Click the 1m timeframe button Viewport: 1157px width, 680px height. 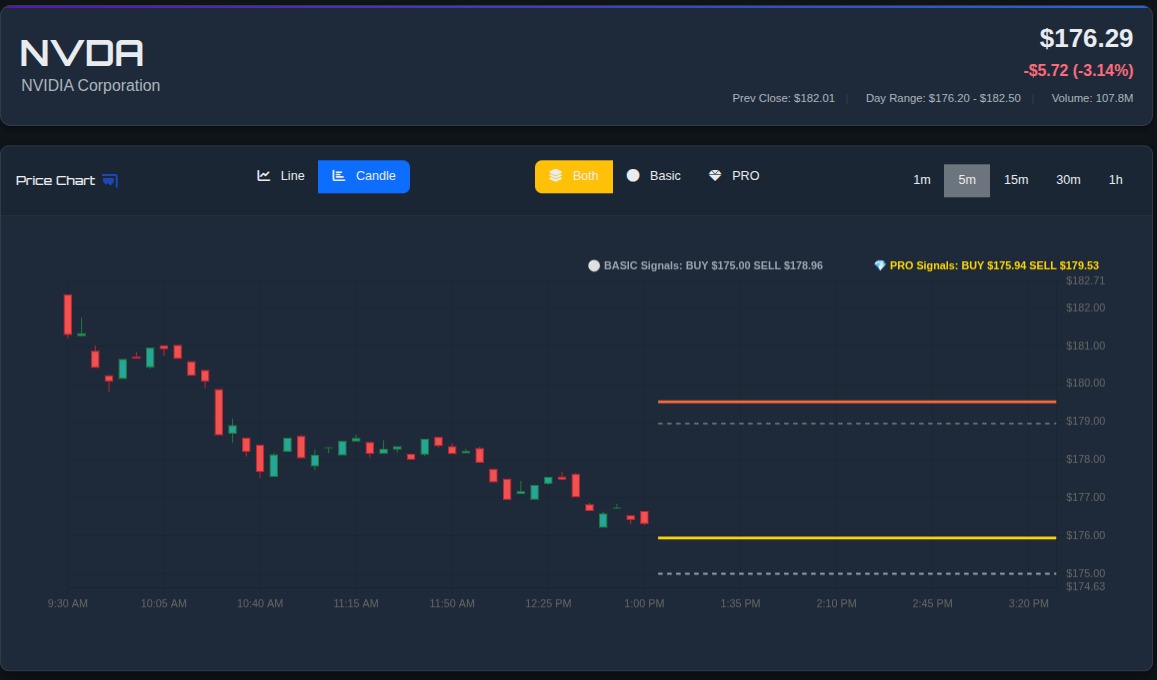pyautogui.click(x=922, y=180)
